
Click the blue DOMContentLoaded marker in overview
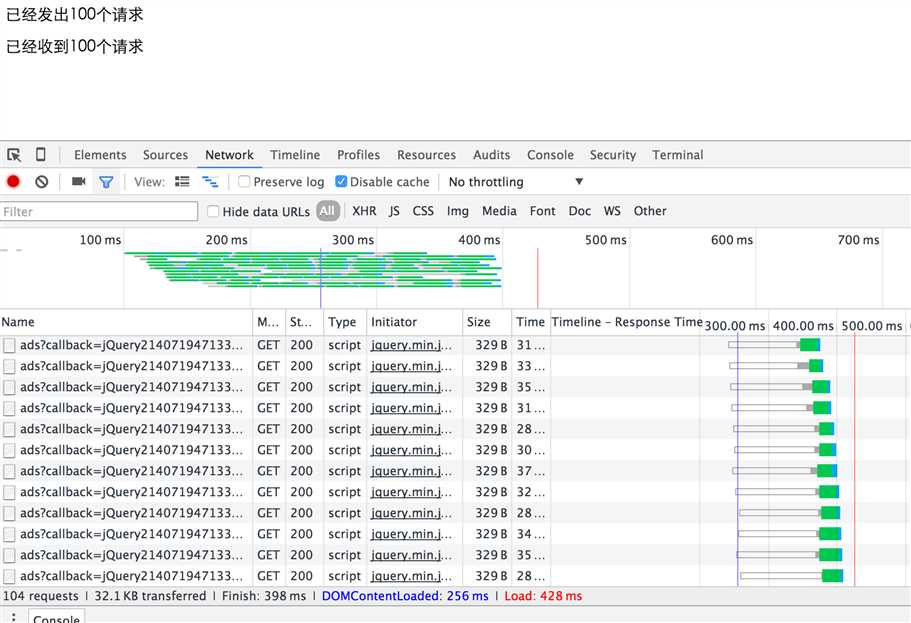tap(321, 278)
